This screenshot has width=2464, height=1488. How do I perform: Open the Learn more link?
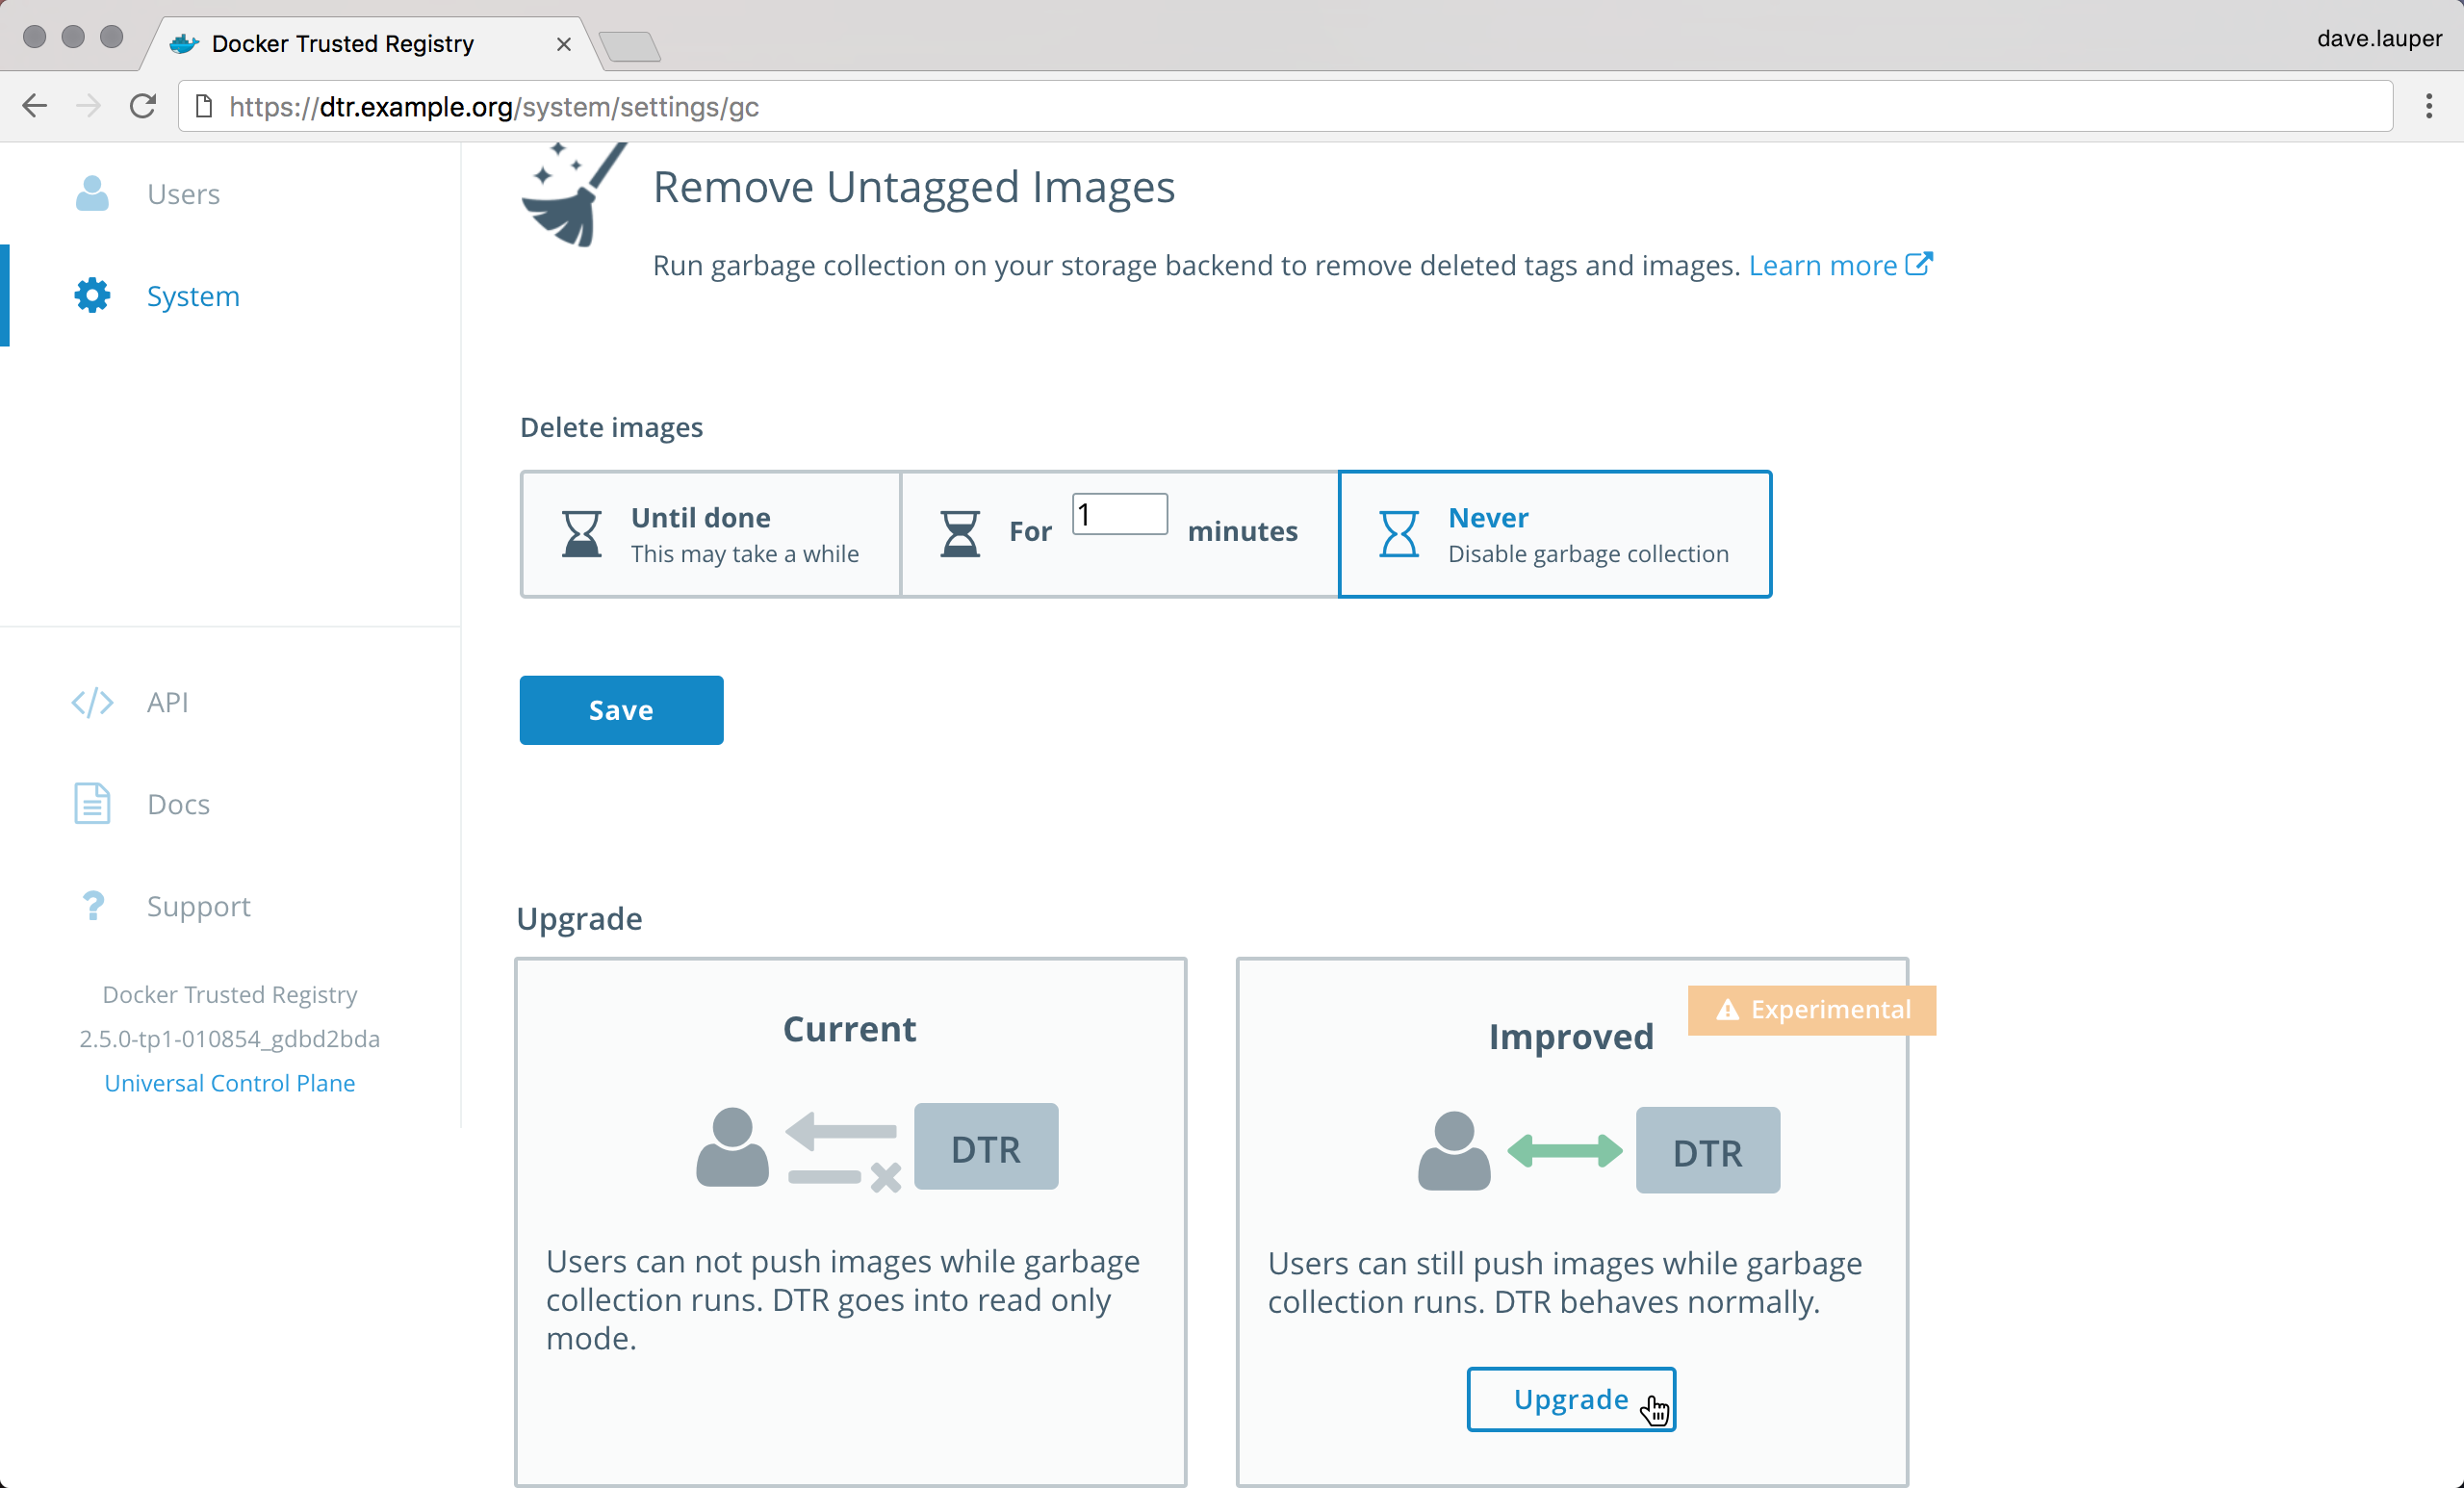[1838, 265]
